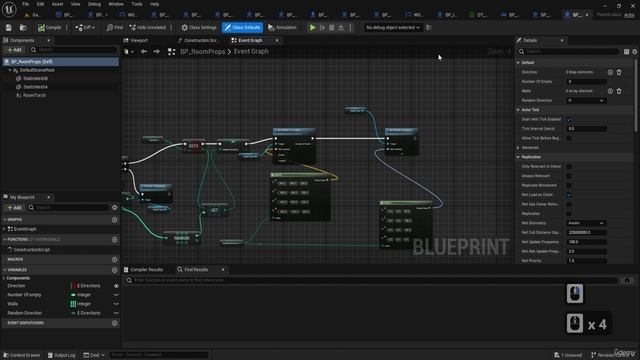Viewport: 640px width, 360px height.
Task: Open the Compile options kebab menu
Action: 67,27
